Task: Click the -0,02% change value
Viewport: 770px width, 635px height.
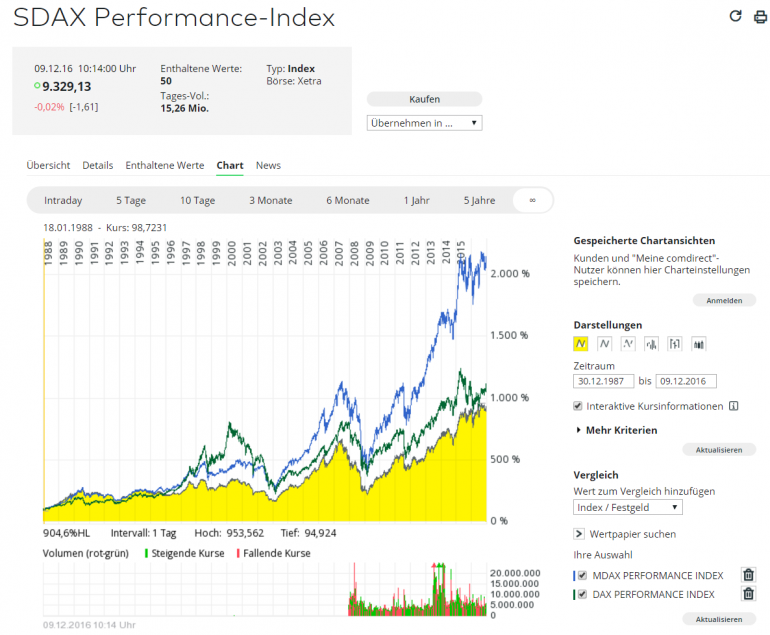Action: click(49, 107)
